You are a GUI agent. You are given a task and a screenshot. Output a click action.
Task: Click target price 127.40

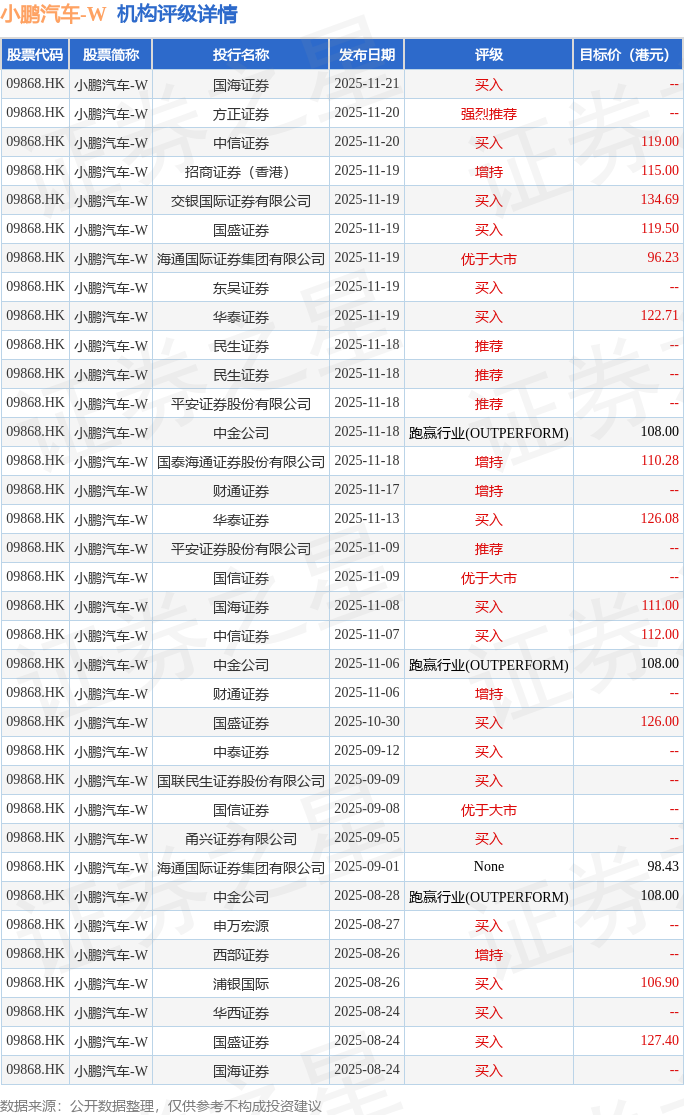(660, 1041)
